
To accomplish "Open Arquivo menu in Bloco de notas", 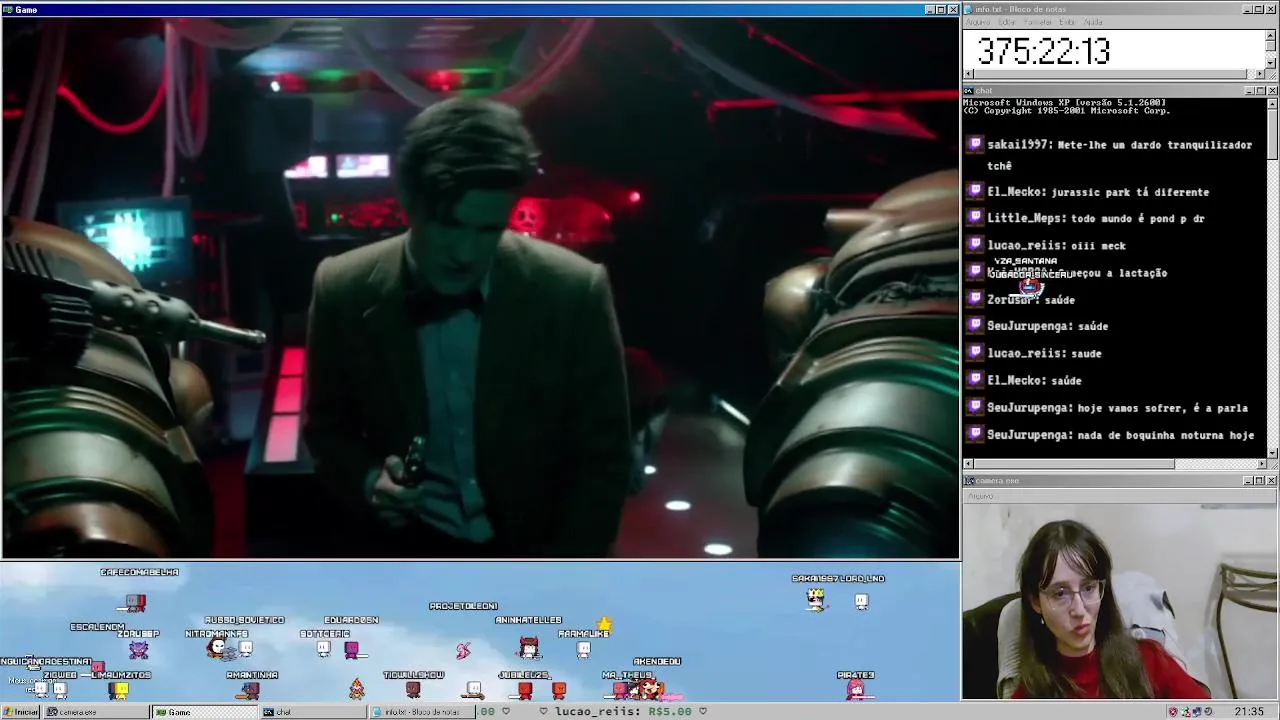I will 979,22.
